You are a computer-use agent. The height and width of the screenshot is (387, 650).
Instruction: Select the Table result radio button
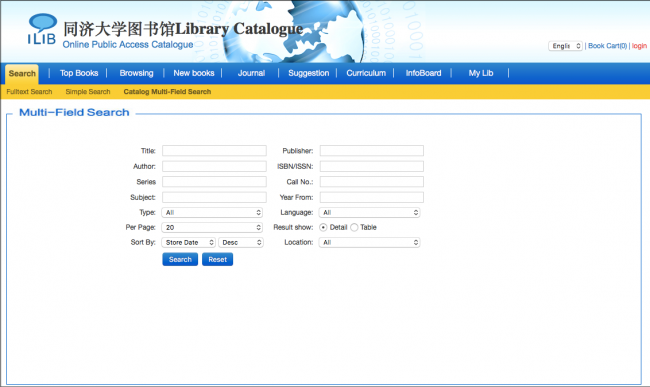pyautogui.click(x=354, y=227)
